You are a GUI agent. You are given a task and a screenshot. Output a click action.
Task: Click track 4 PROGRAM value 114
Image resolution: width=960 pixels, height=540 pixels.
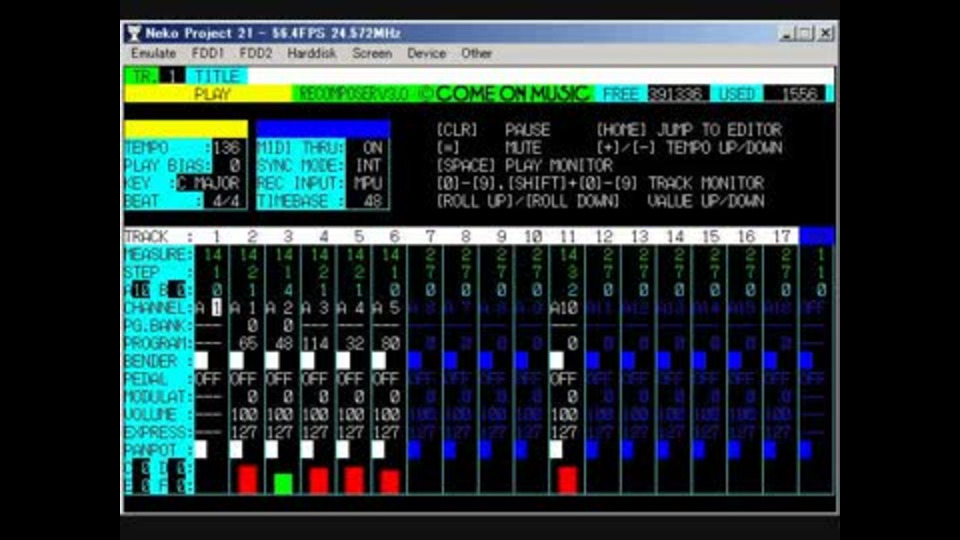315,343
